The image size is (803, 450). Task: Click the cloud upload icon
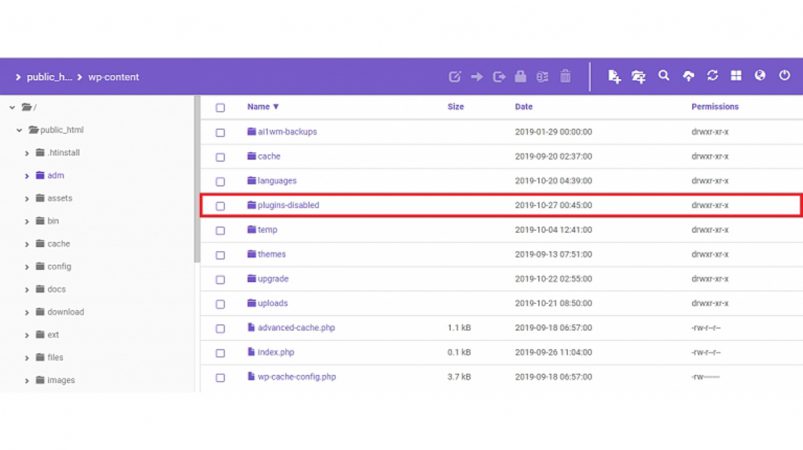[x=688, y=76]
